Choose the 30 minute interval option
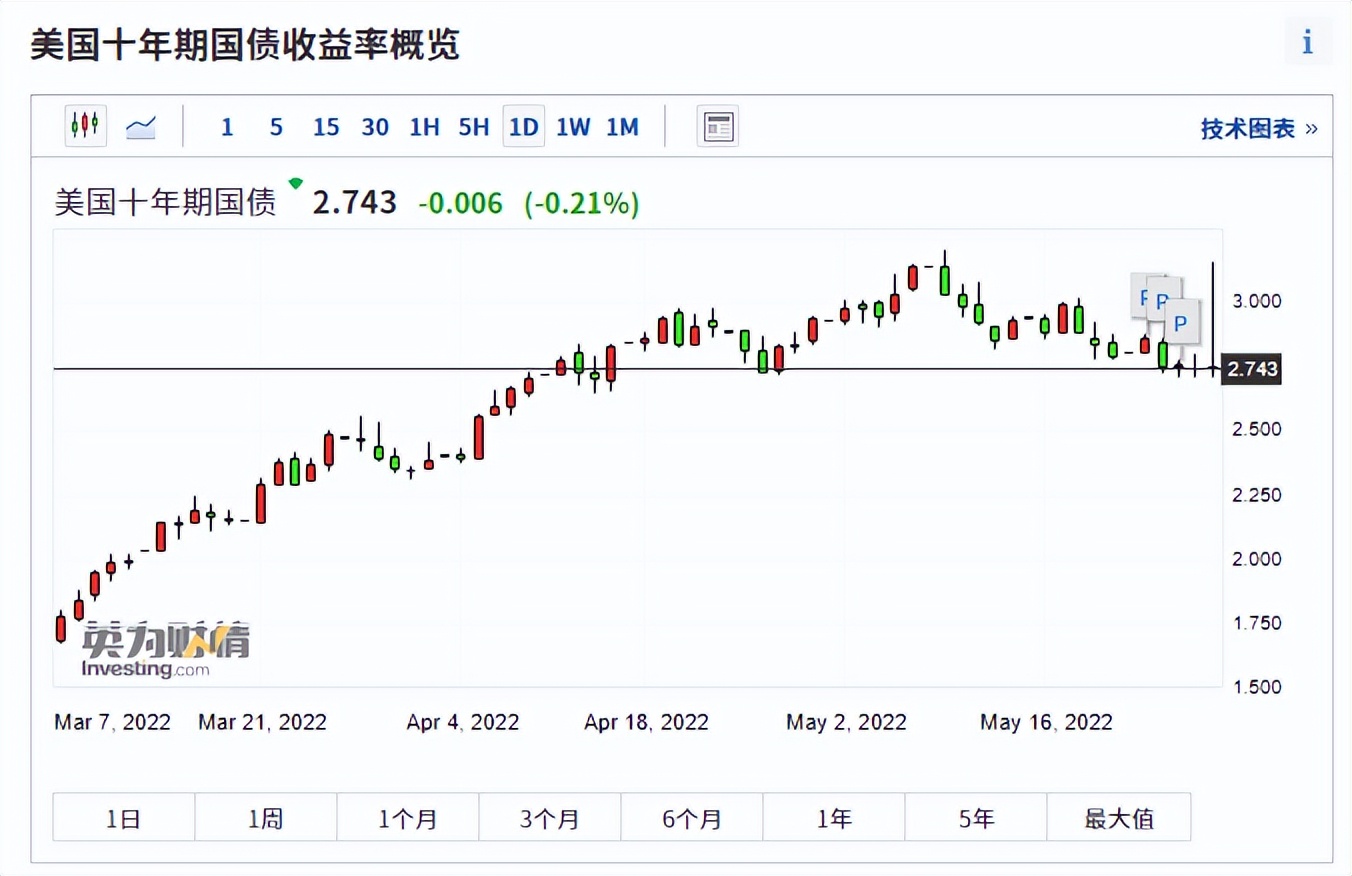The height and width of the screenshot is (876, 1352). click(x=375, y=126)
